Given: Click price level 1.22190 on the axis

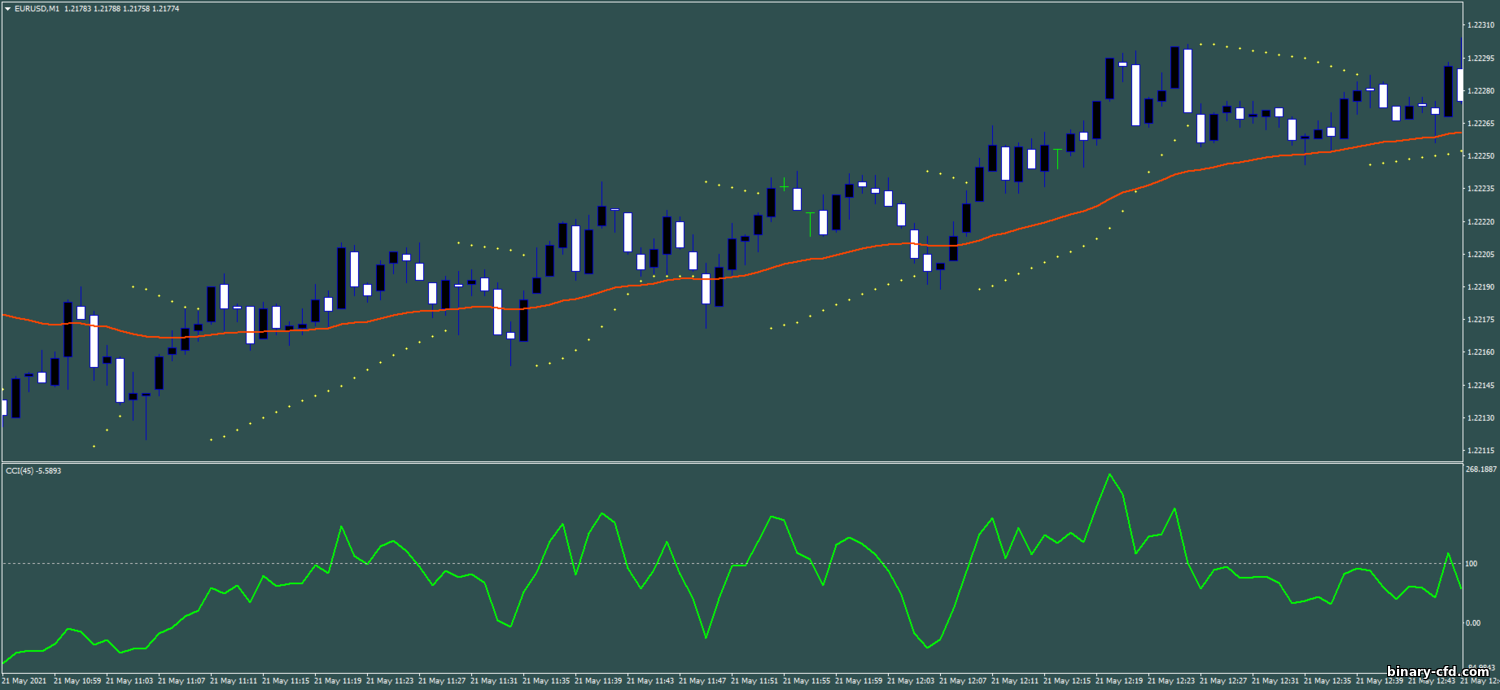Looking at the screenshot, I should tap(1479, 287).
